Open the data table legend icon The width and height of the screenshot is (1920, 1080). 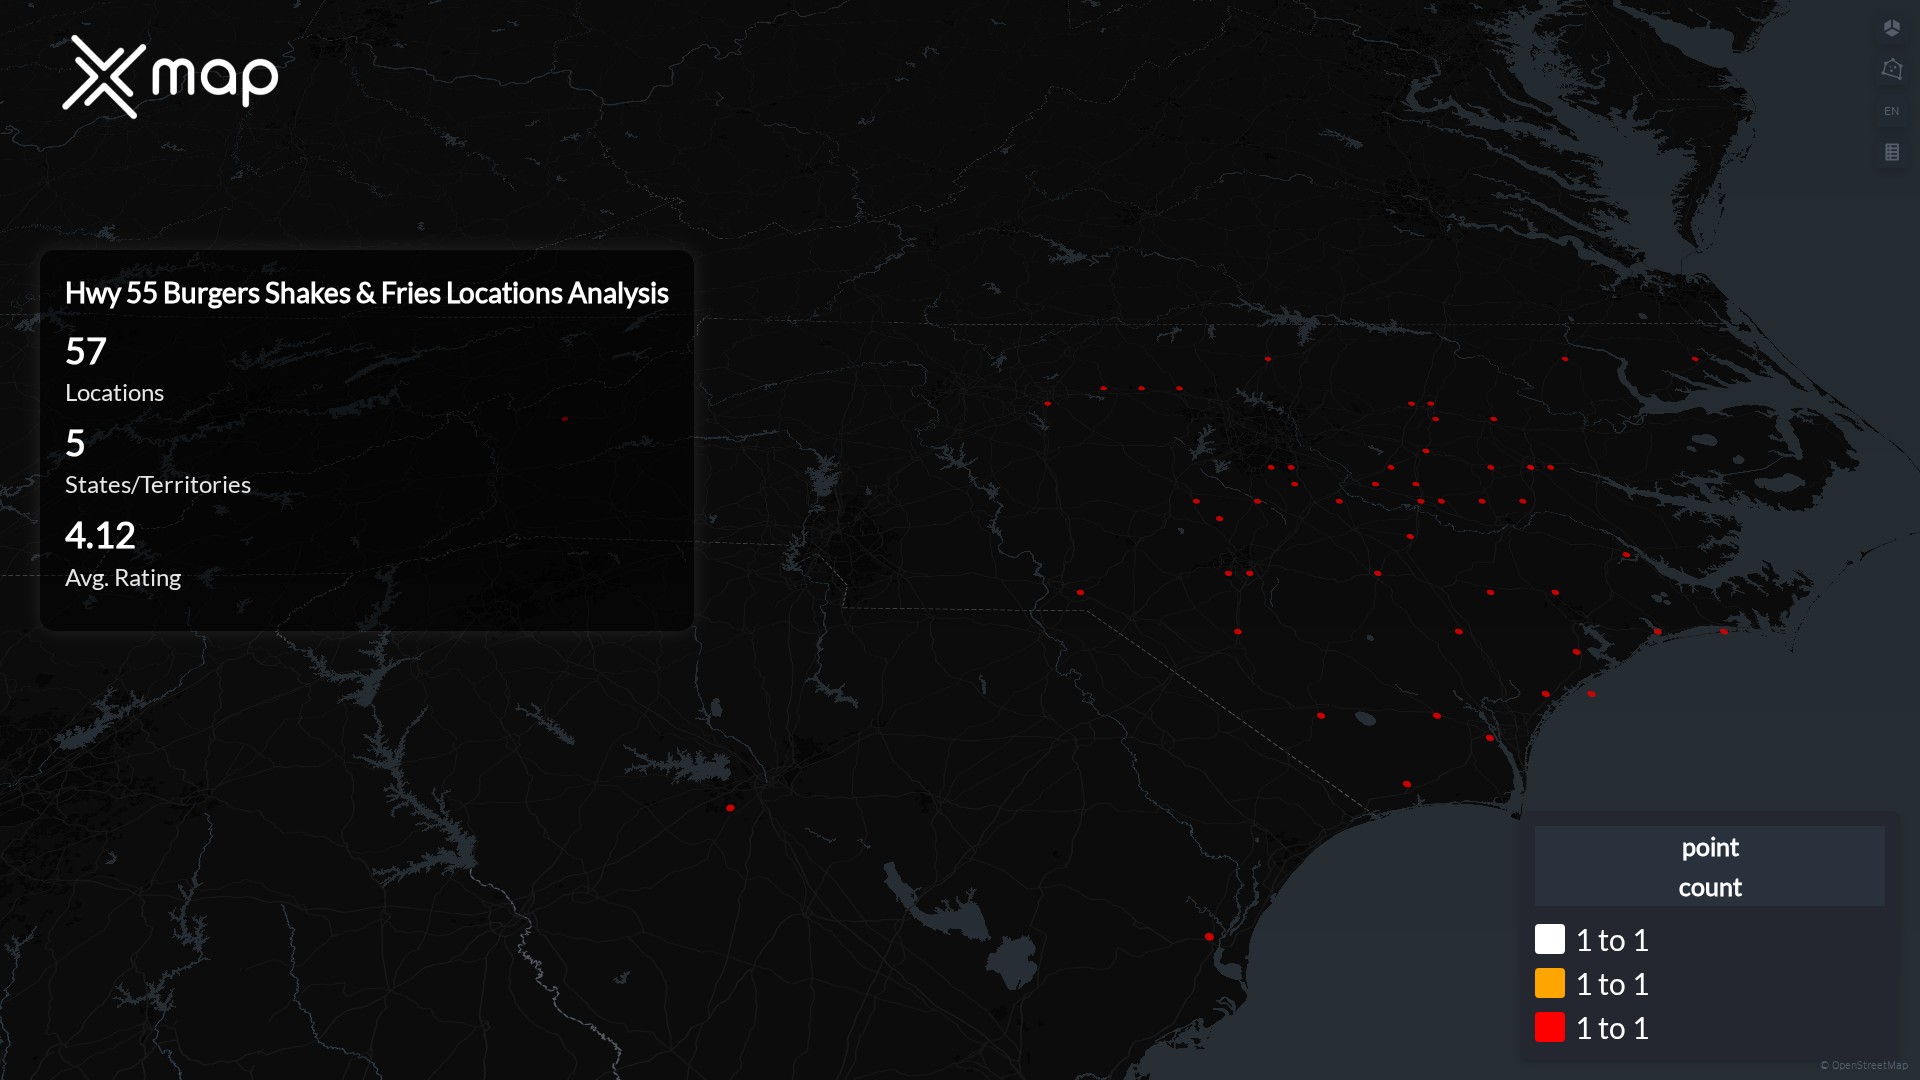point(1891,152)
